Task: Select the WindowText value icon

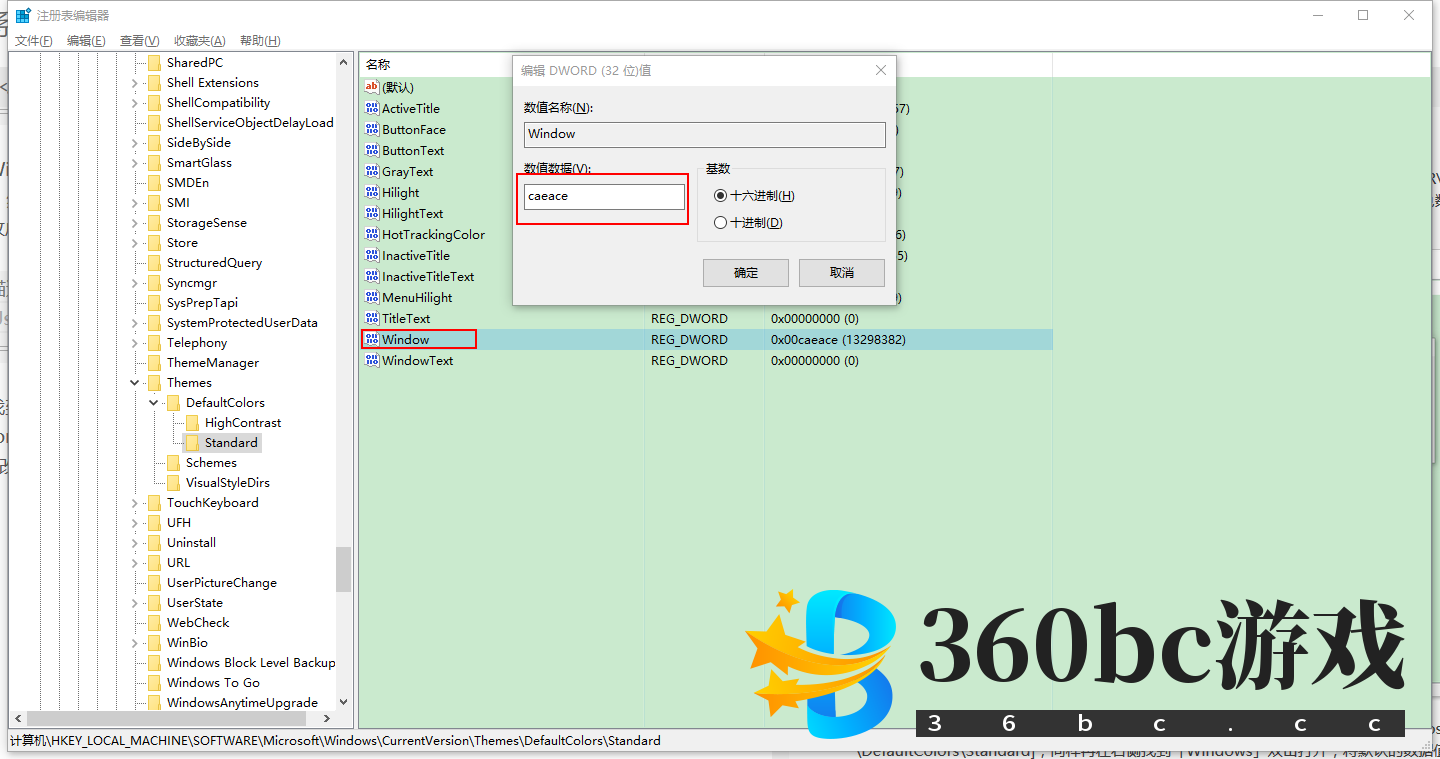Action: 372,361
